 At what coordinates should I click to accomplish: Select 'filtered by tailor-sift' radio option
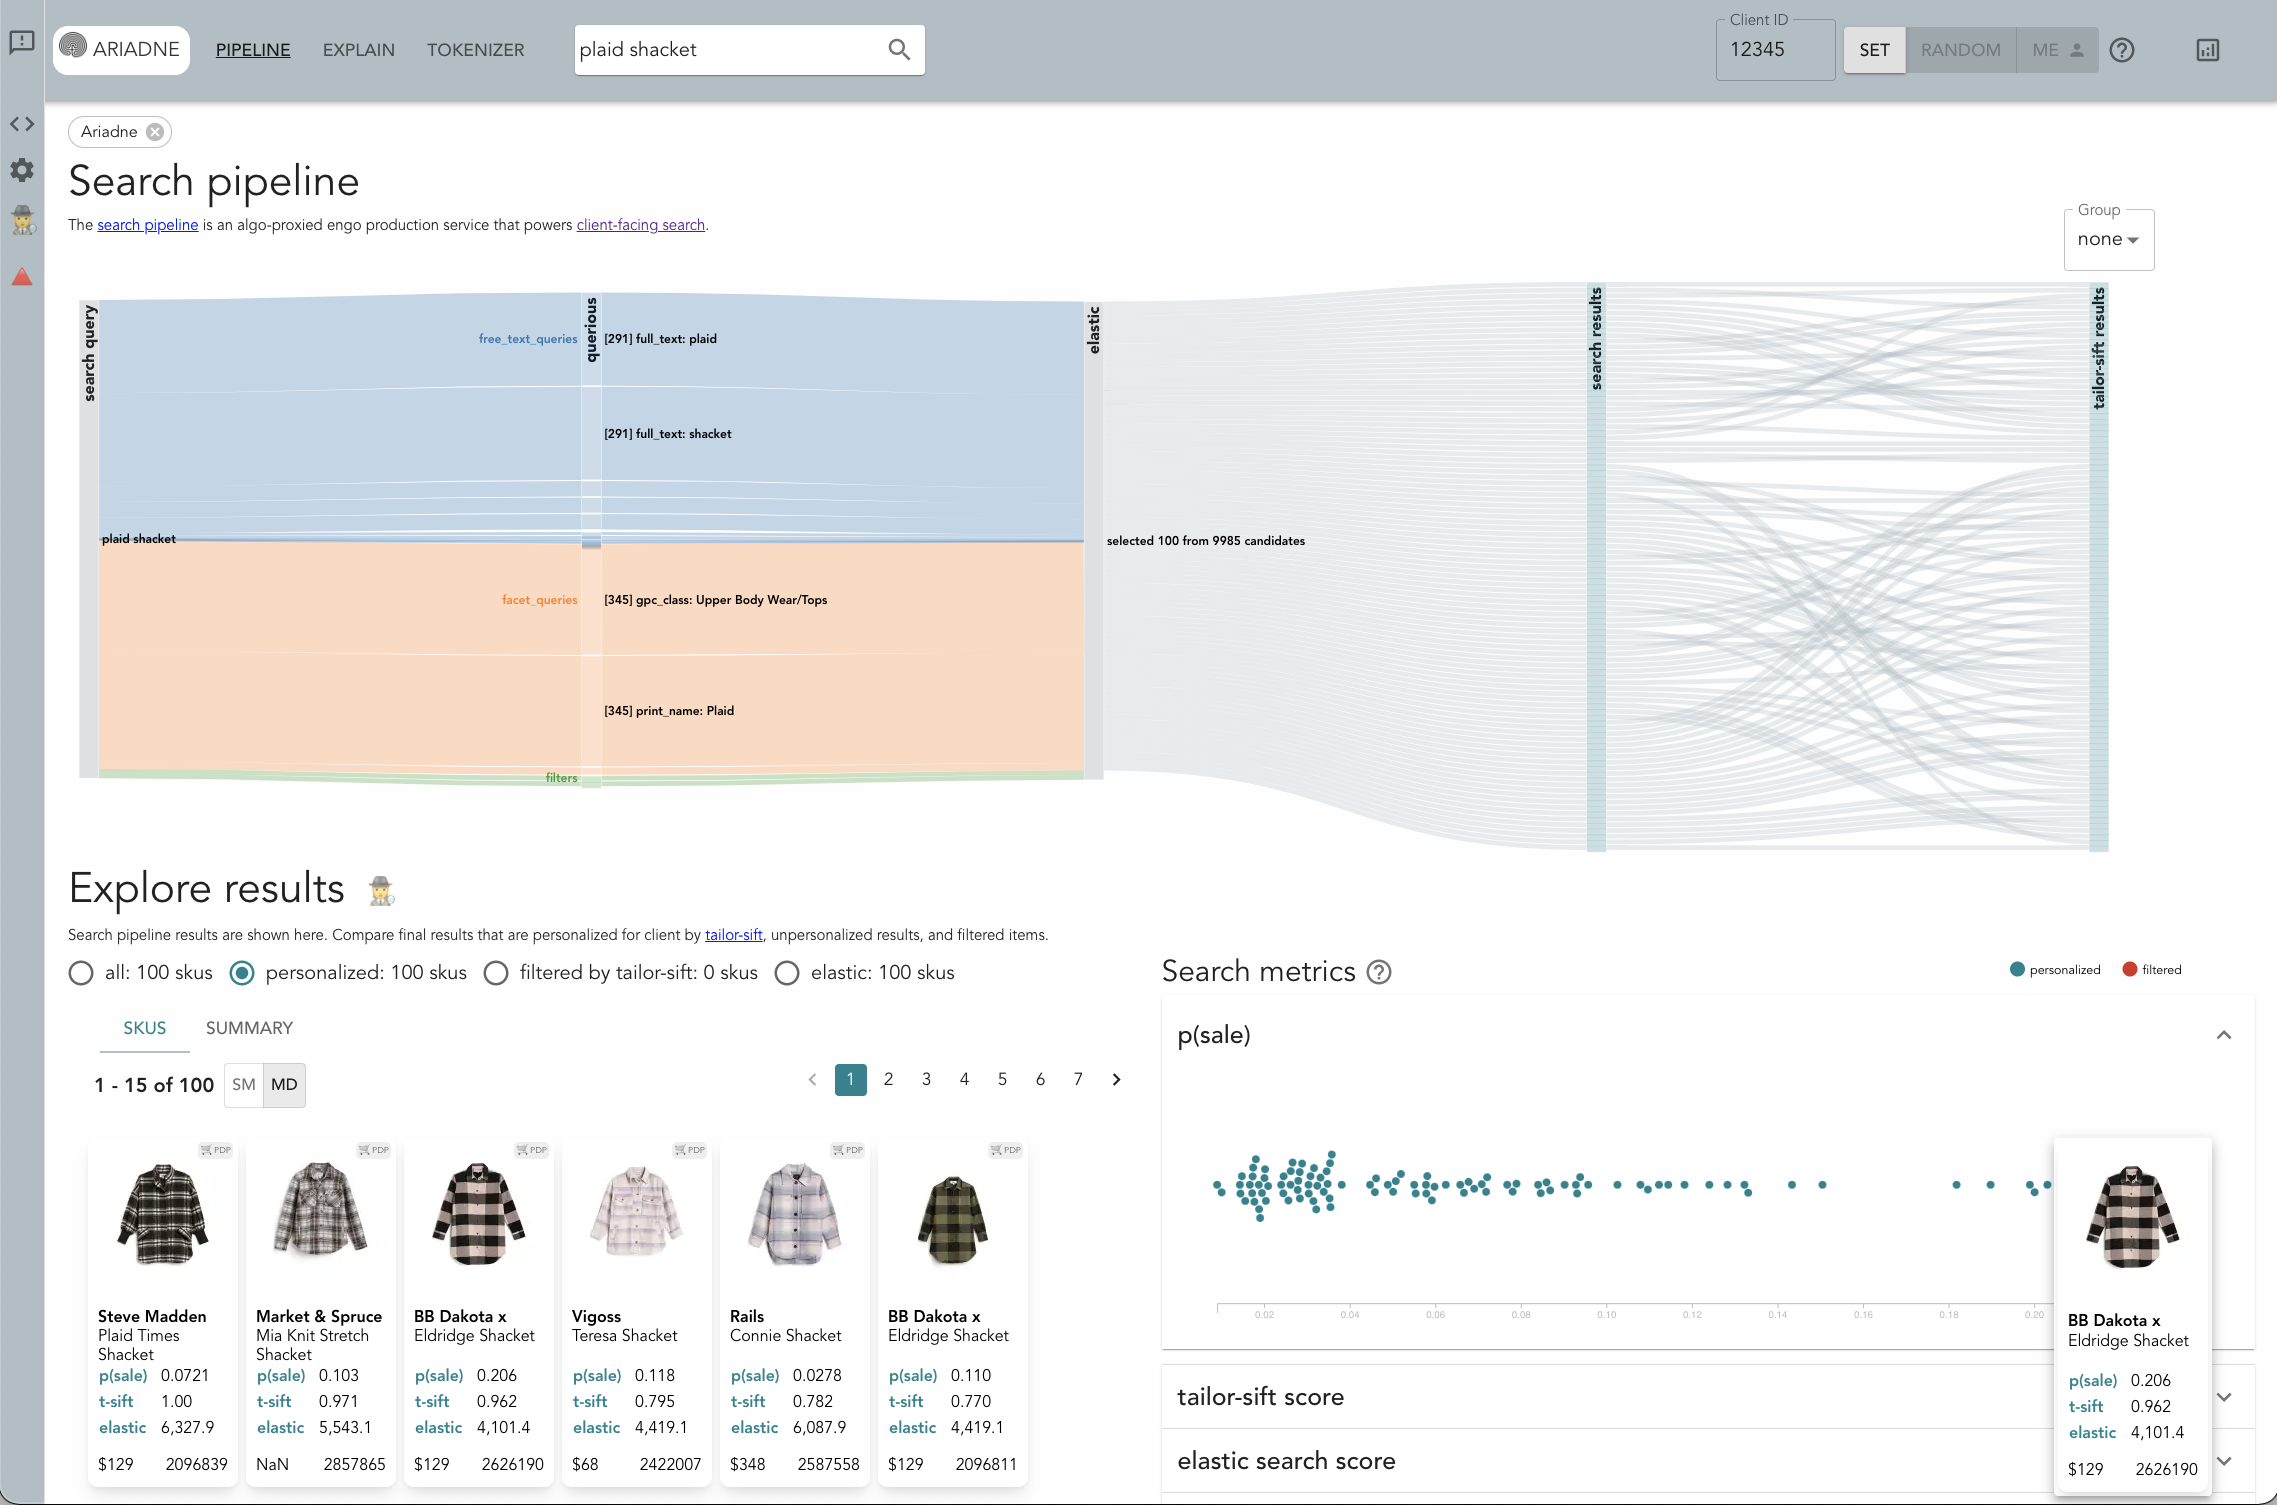[x=496, y=973]
